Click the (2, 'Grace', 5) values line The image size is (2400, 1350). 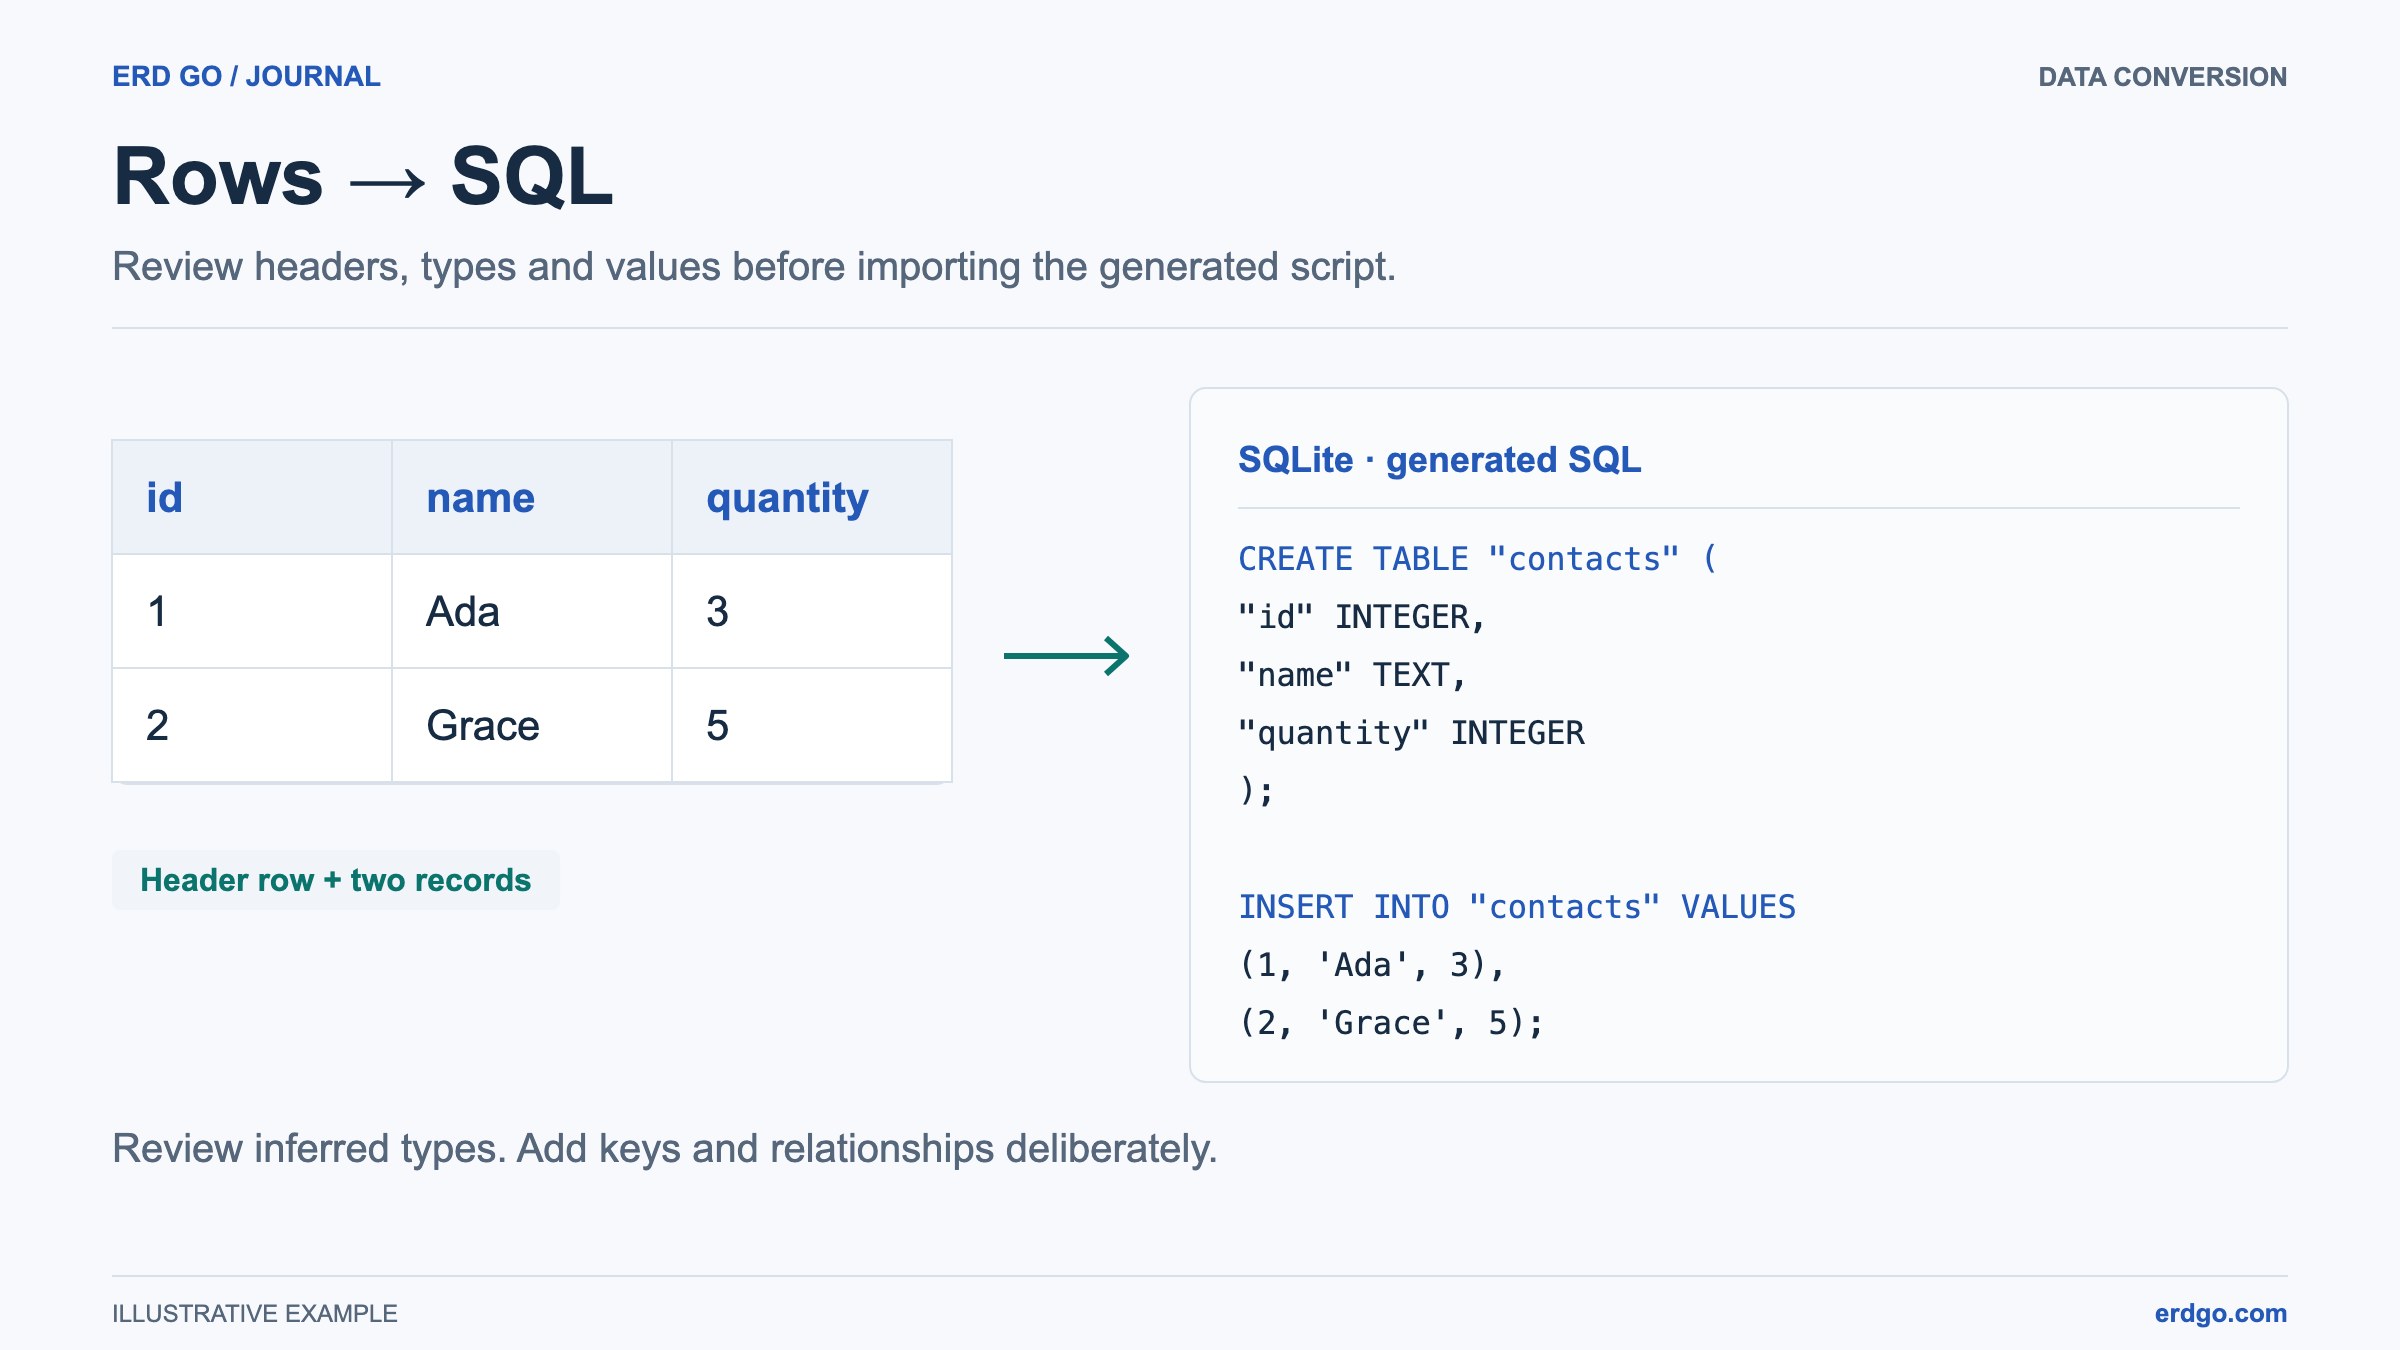[1391, 1023]
